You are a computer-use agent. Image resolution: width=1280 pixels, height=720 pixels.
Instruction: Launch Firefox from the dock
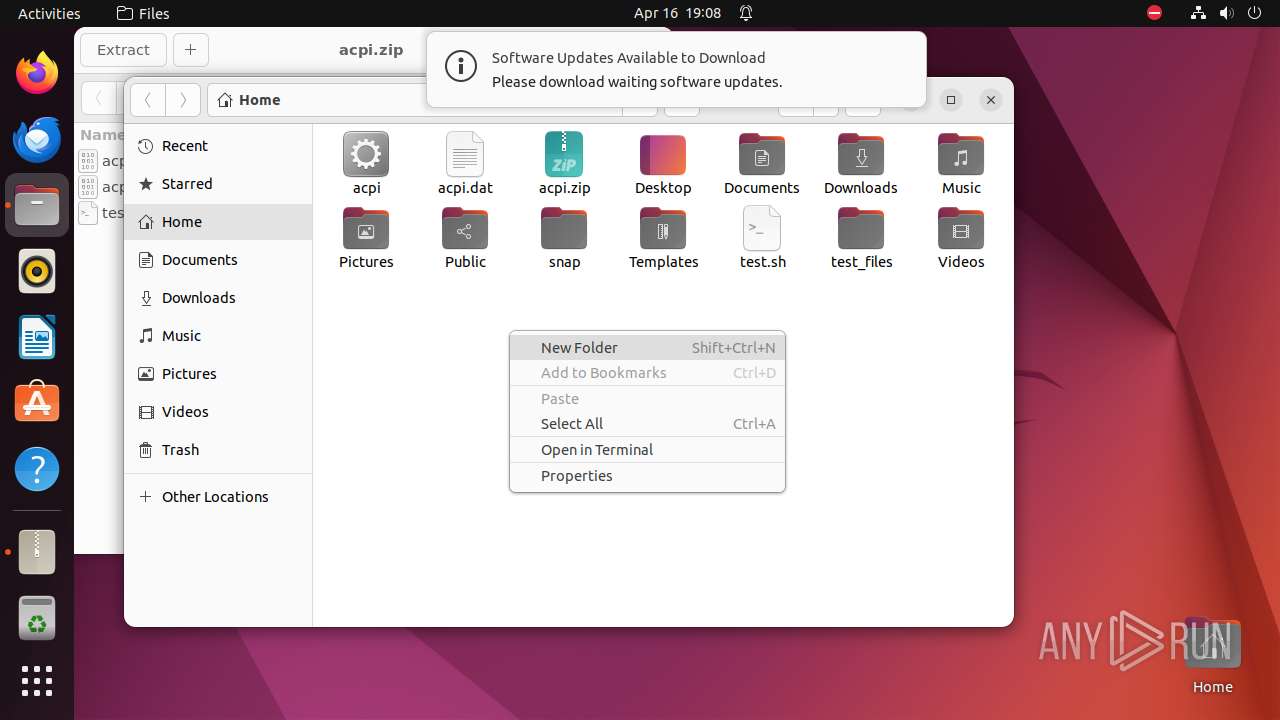pos(37,73)
